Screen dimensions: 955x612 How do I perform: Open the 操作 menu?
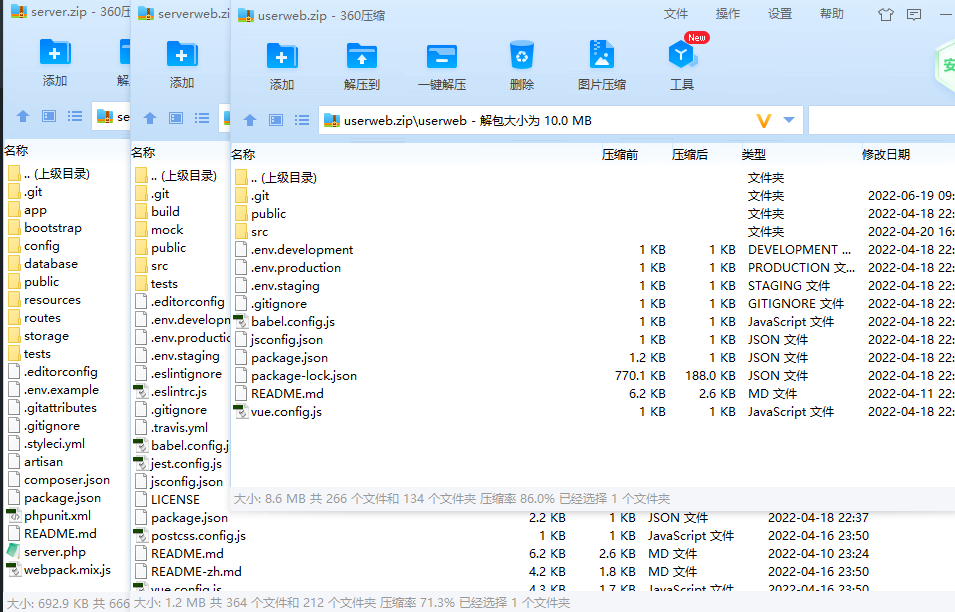coord(727,14)
